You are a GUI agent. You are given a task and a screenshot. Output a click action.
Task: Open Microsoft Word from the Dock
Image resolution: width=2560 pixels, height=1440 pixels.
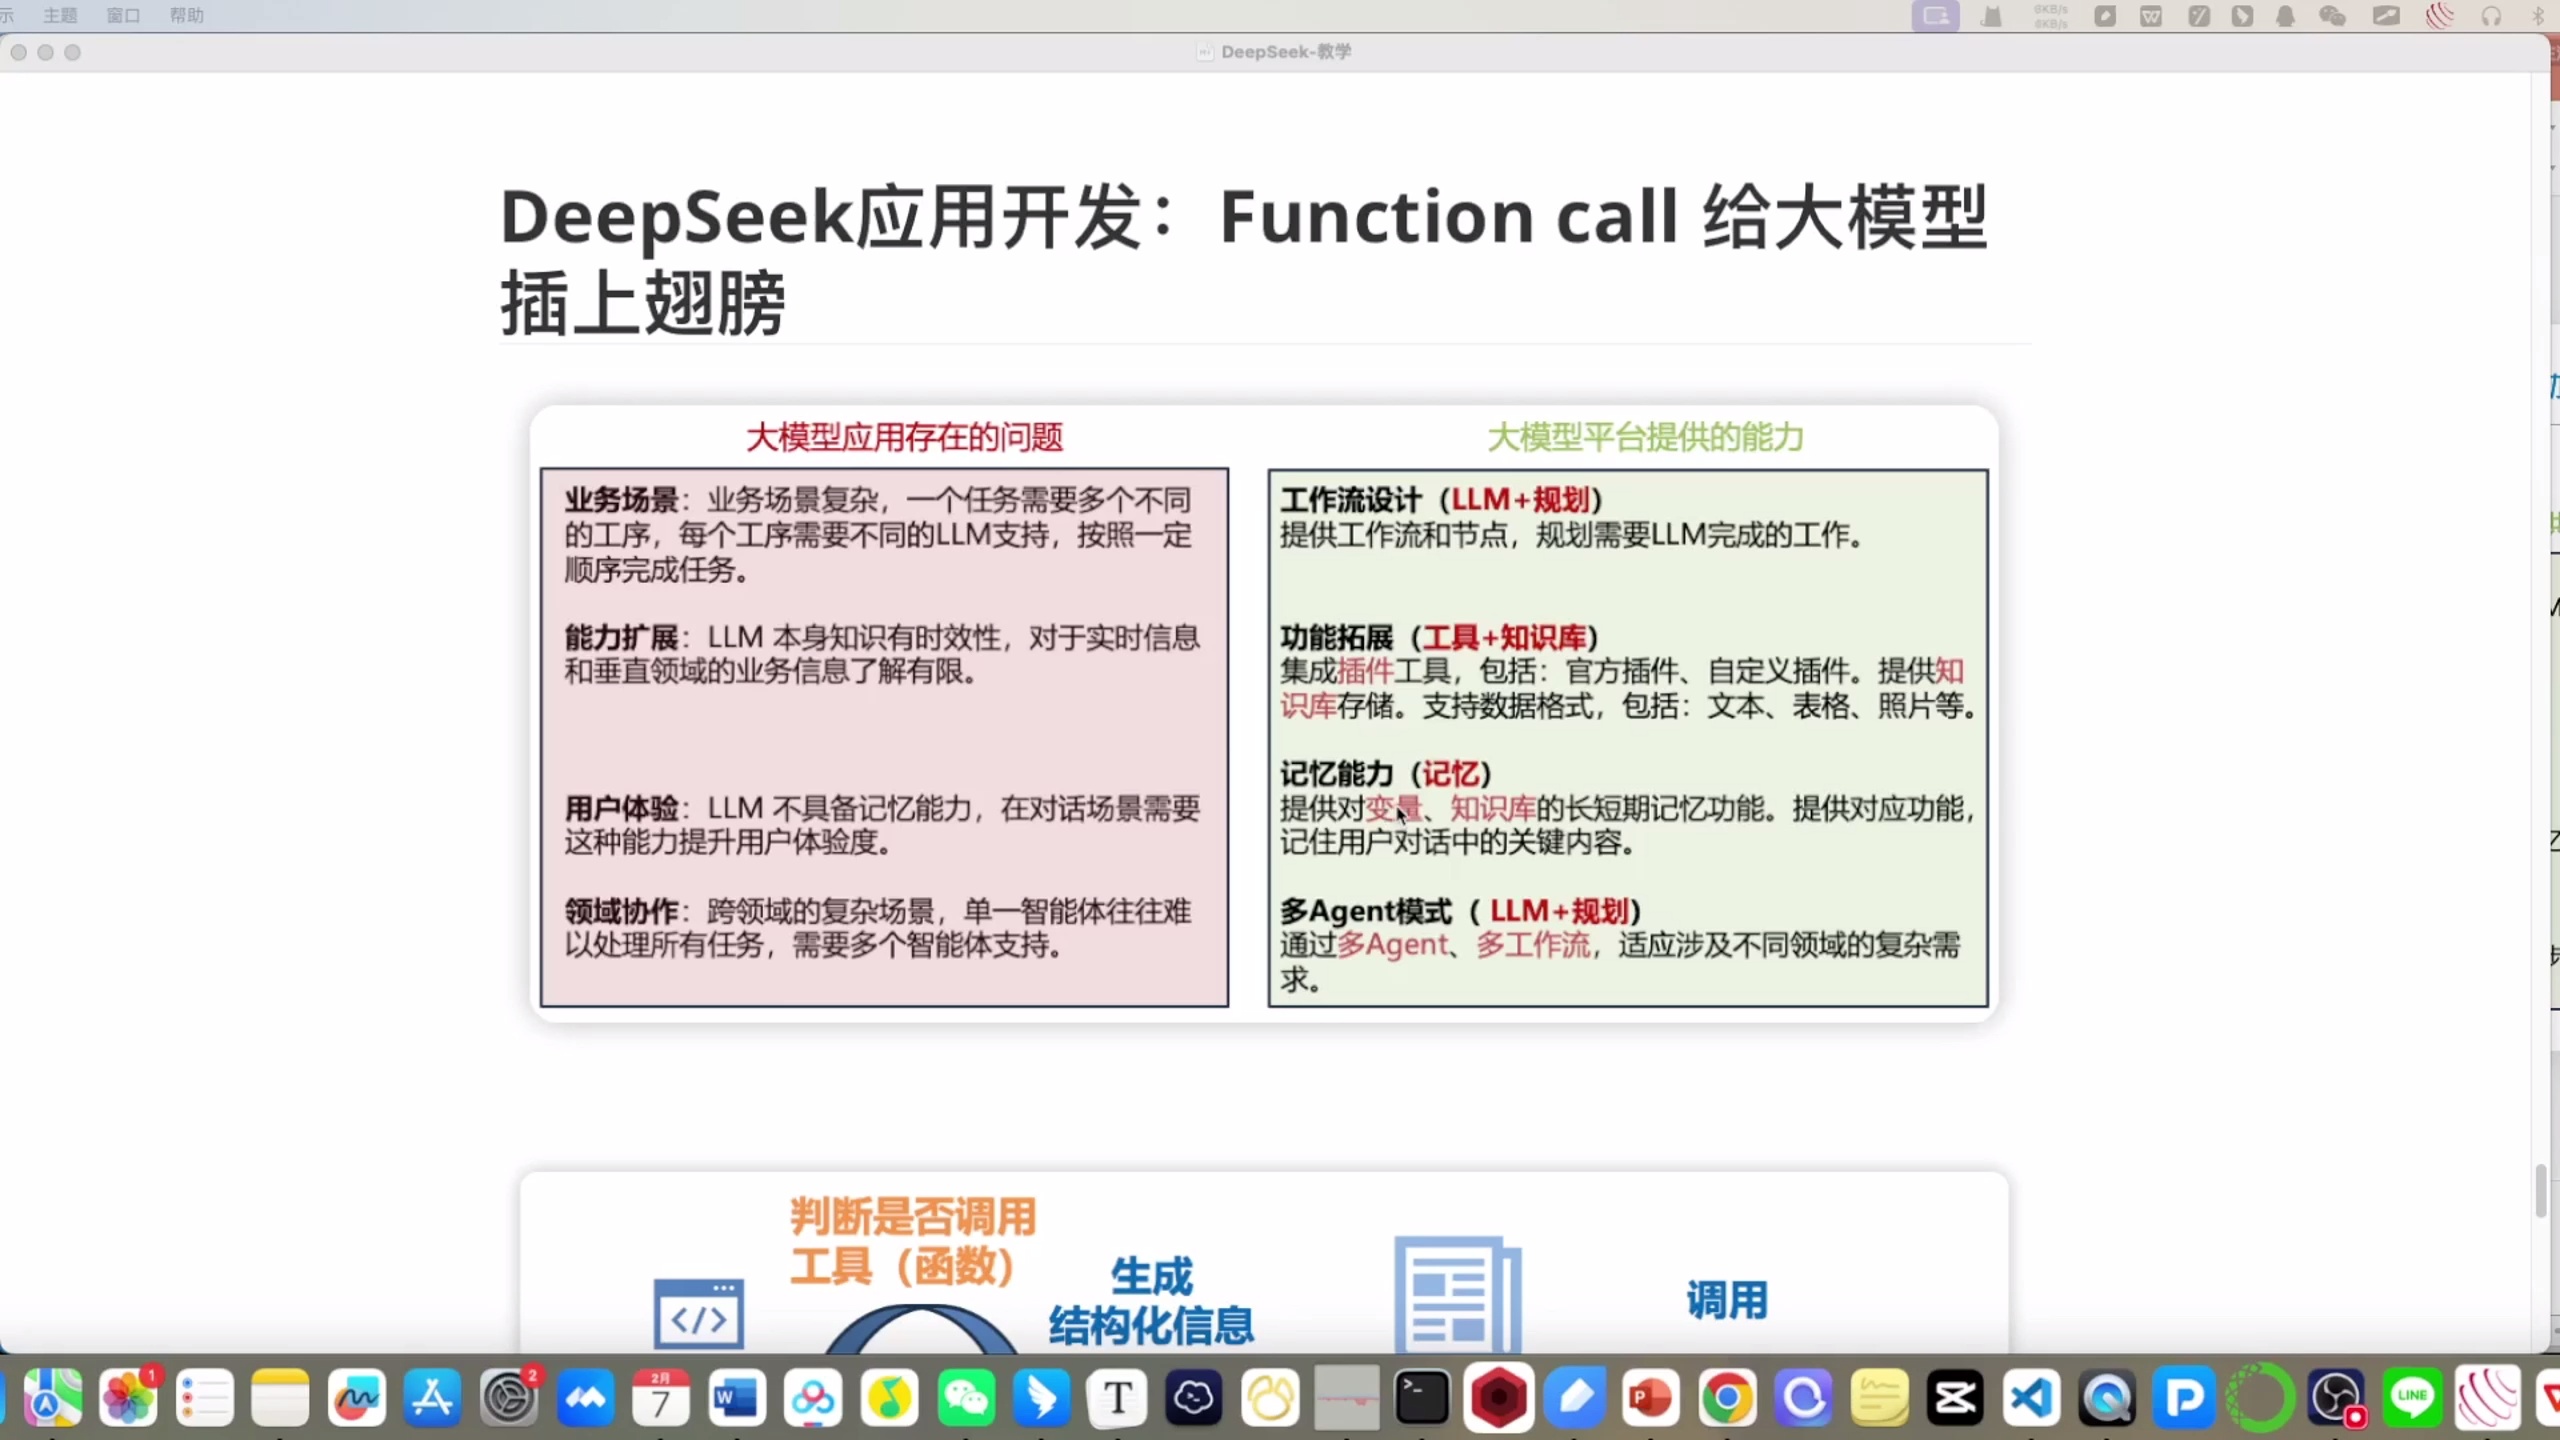737,1398
